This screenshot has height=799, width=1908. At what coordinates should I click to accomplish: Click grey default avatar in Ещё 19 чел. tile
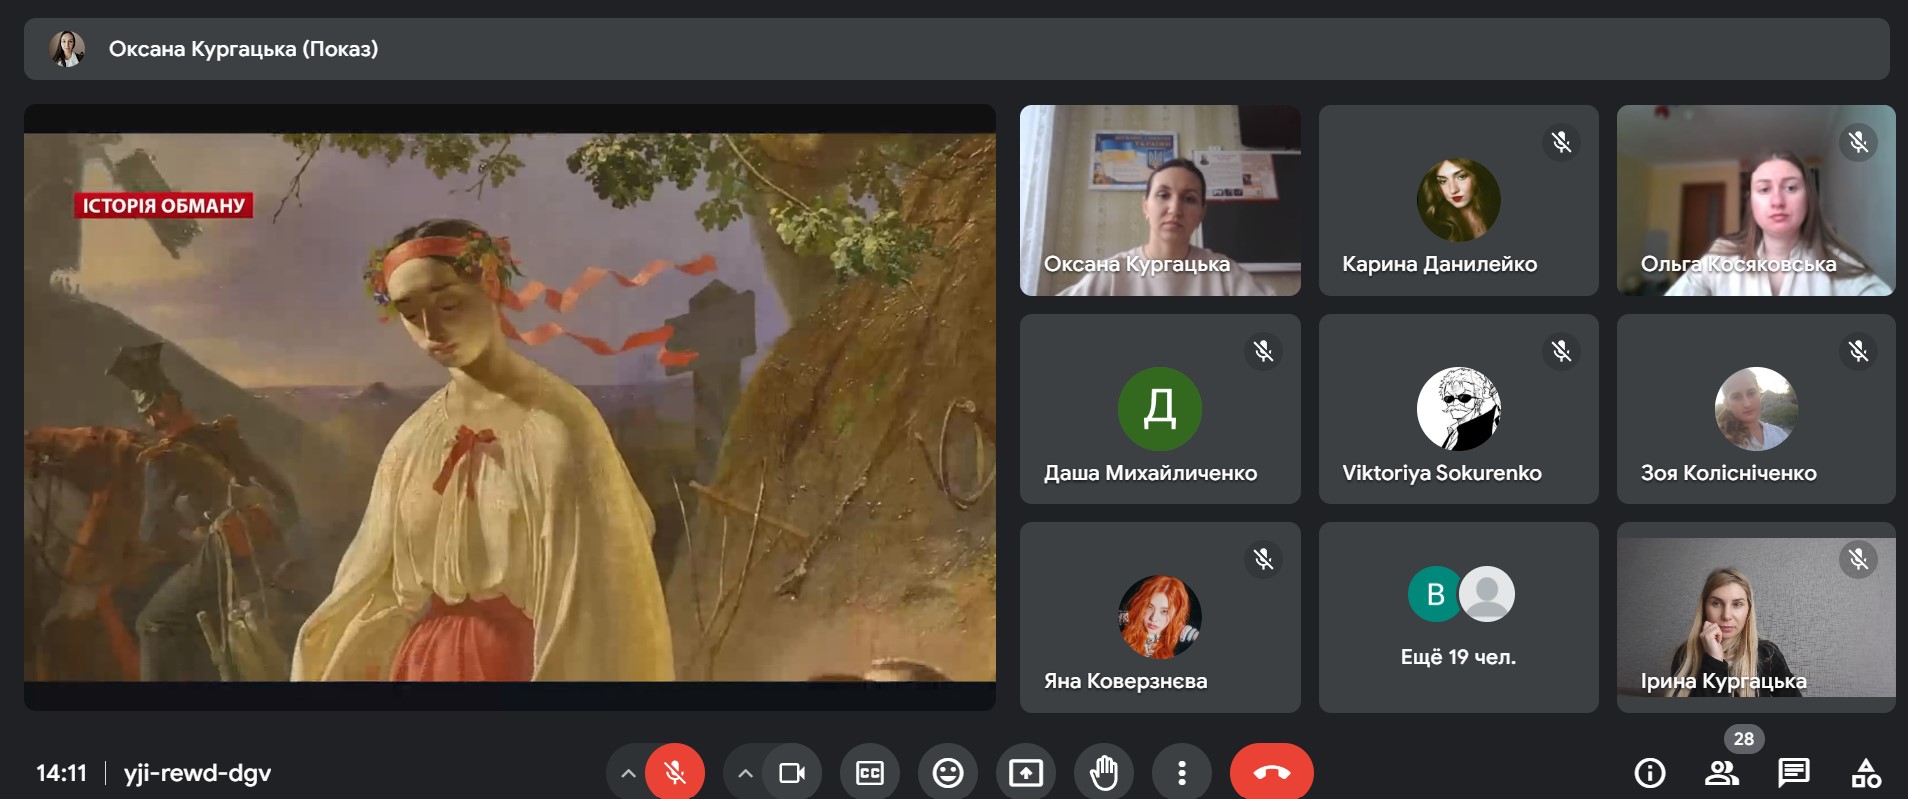point(1487,594)
